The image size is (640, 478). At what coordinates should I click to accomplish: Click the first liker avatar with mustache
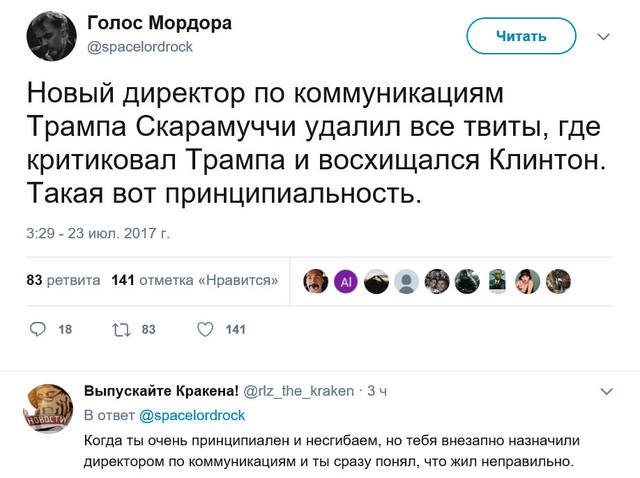316,281
